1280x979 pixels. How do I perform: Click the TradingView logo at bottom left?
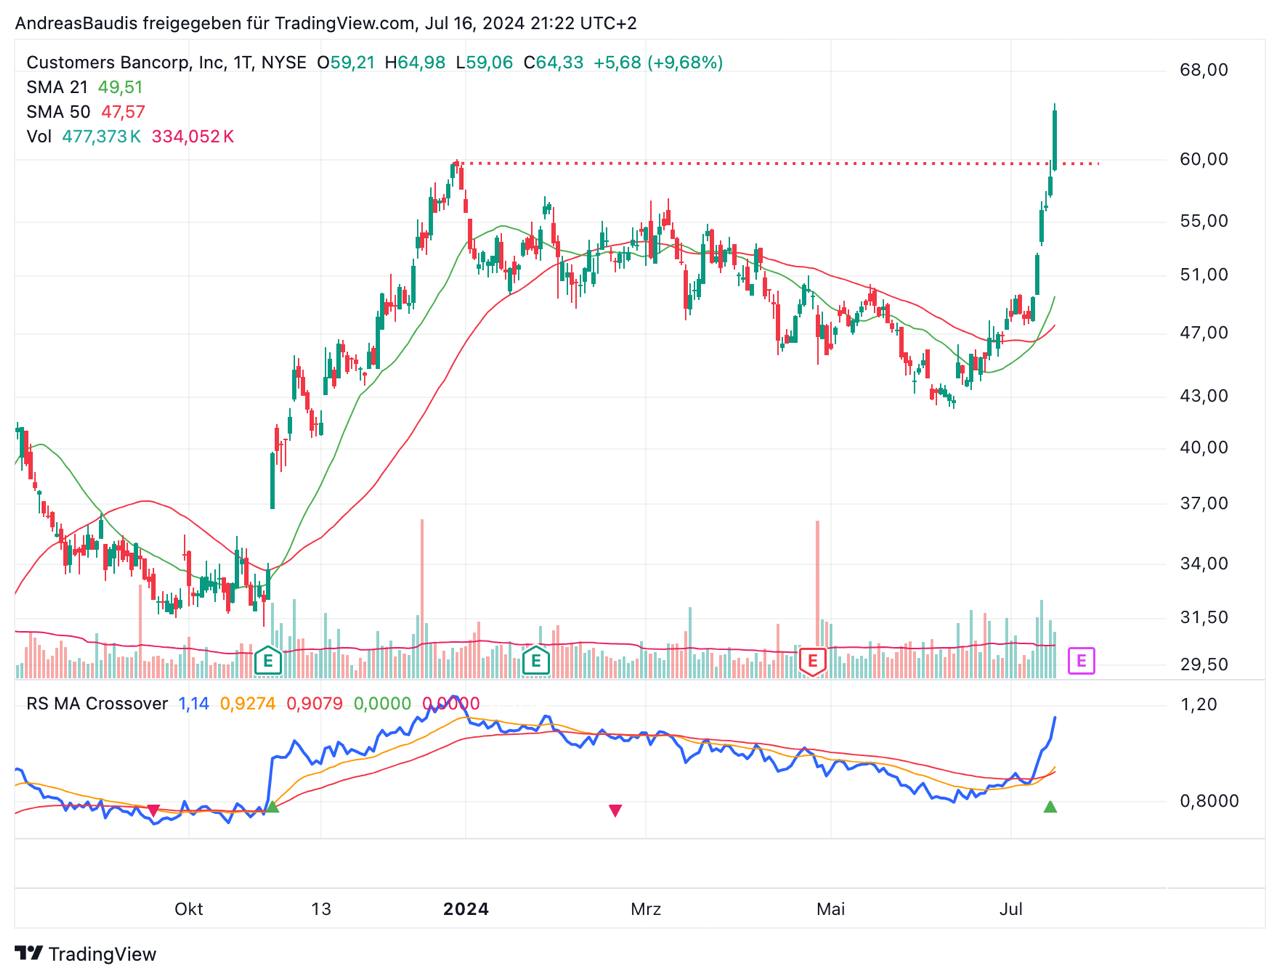pyautogui.click(x=86, y=953)
